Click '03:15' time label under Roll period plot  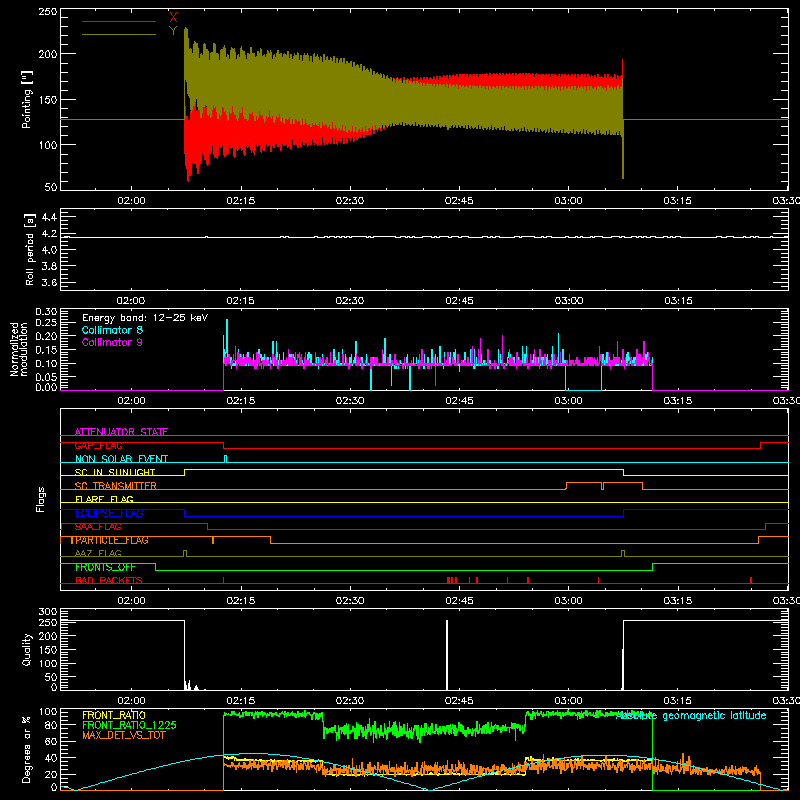pyautogui.click(x=679, y=301)
